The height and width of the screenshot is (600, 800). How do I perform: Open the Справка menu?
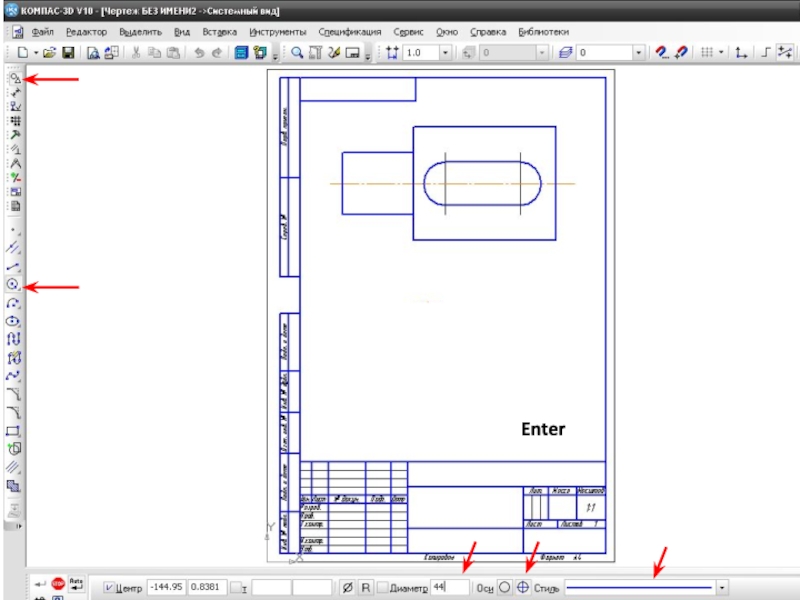(488, 32)
